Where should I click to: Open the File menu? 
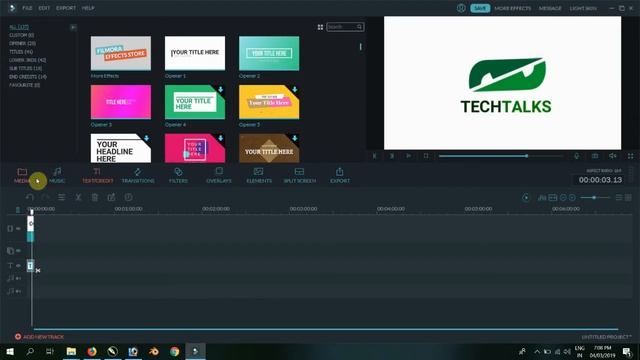tap(27, 8)
